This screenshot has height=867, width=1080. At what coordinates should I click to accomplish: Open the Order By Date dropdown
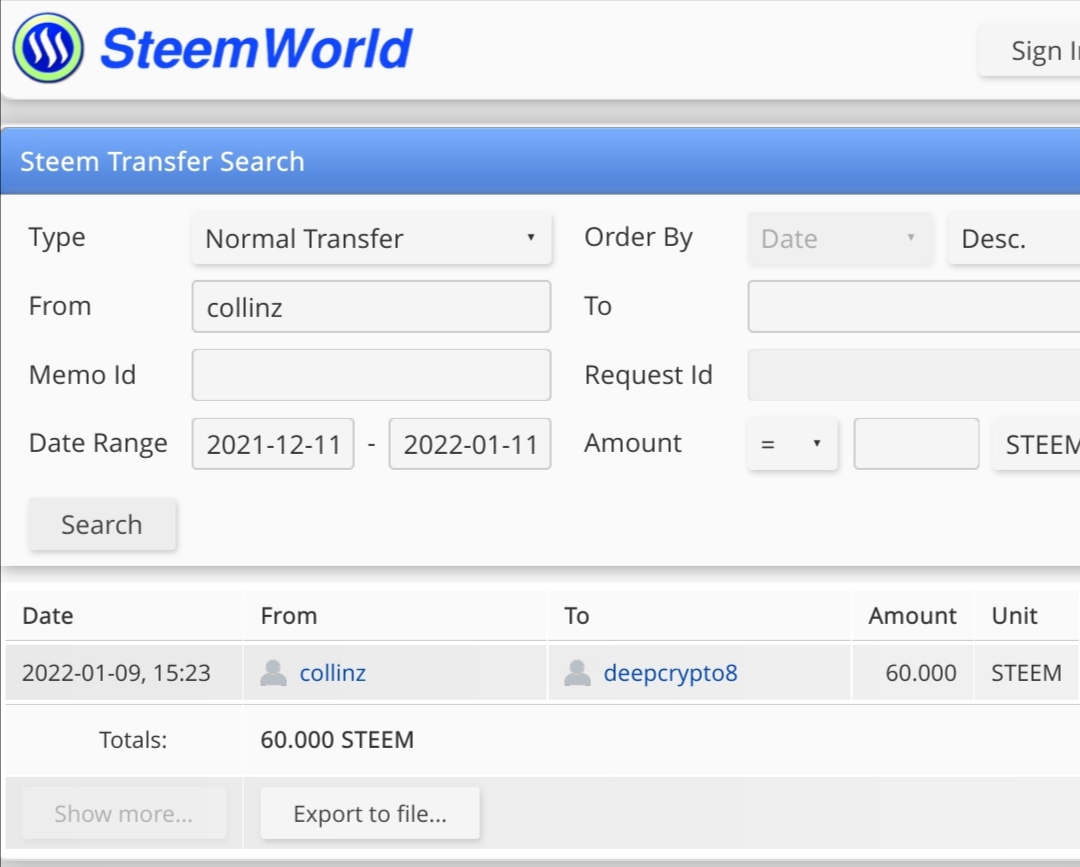coord(840,238)
